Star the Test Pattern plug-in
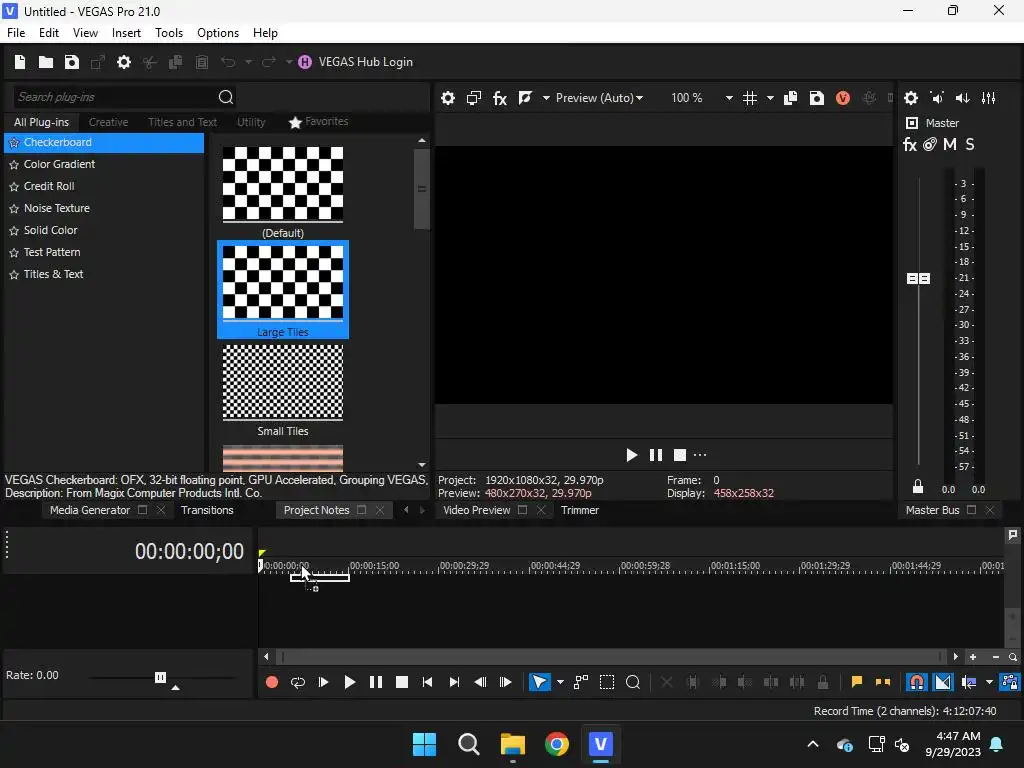The width and height of the screenshot is (1024, 768). coord(14,253)
